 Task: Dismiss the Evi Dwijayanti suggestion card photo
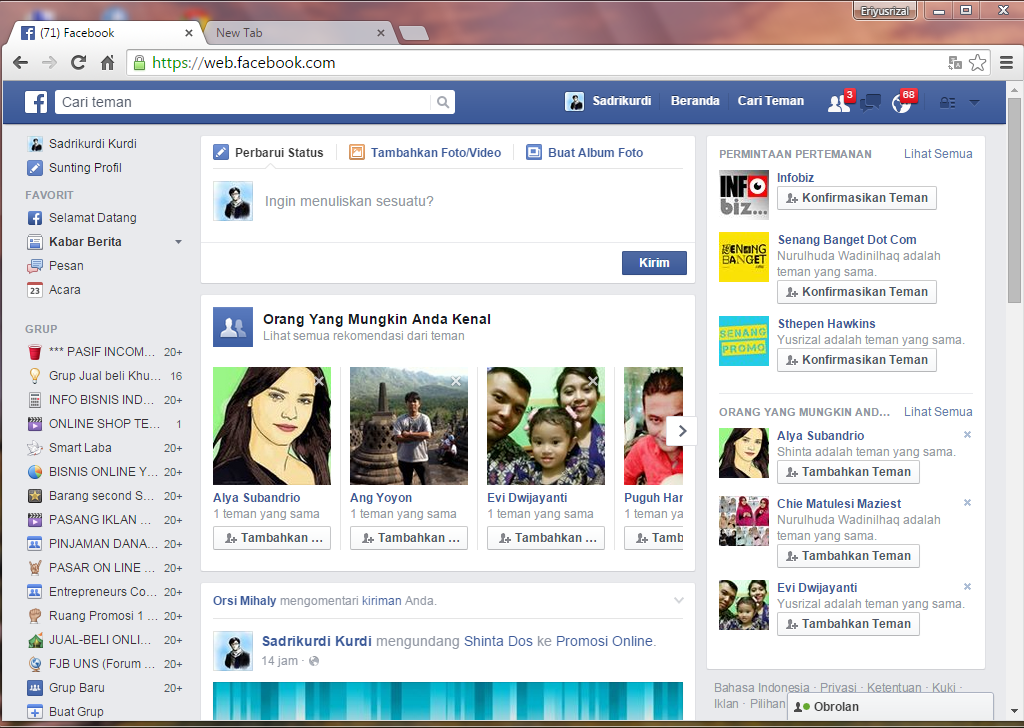(593, 381)
